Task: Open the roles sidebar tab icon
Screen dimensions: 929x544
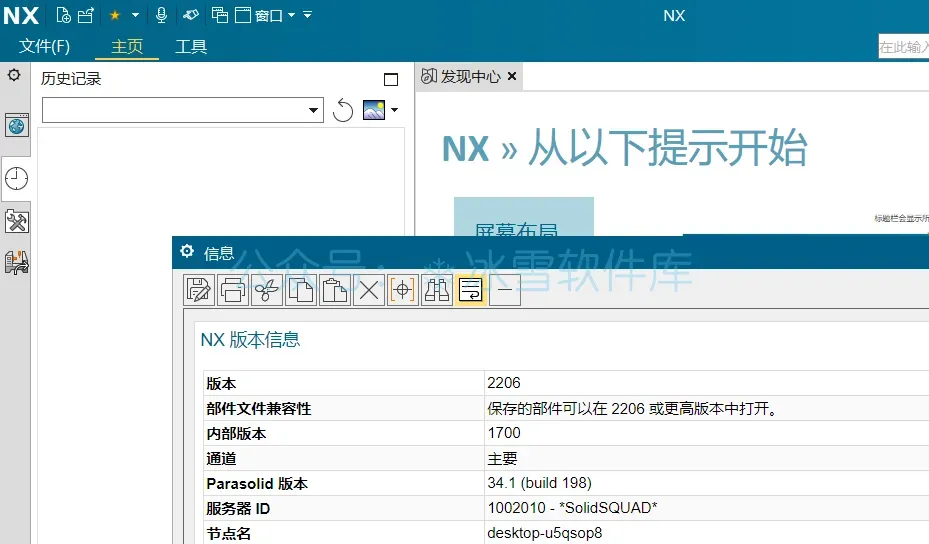Action: point(17,263)
